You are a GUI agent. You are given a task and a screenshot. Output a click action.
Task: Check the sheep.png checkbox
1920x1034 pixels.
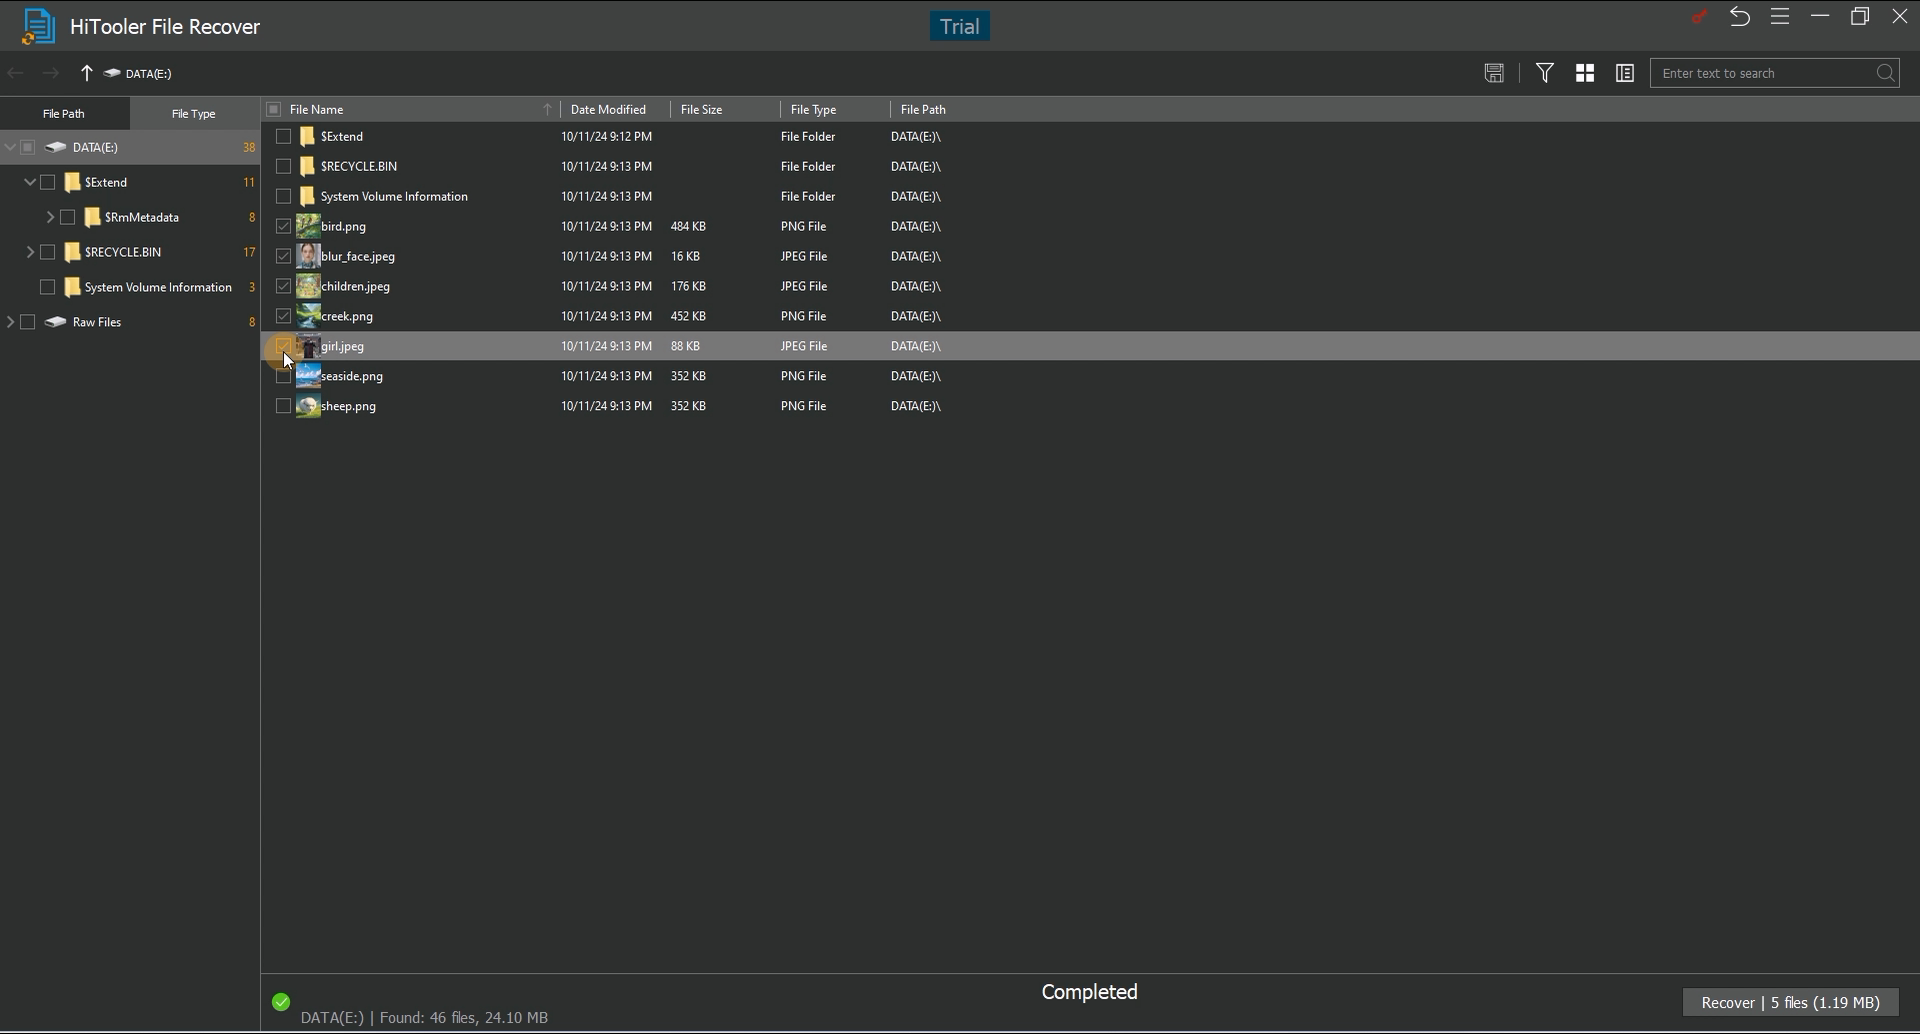283,406
